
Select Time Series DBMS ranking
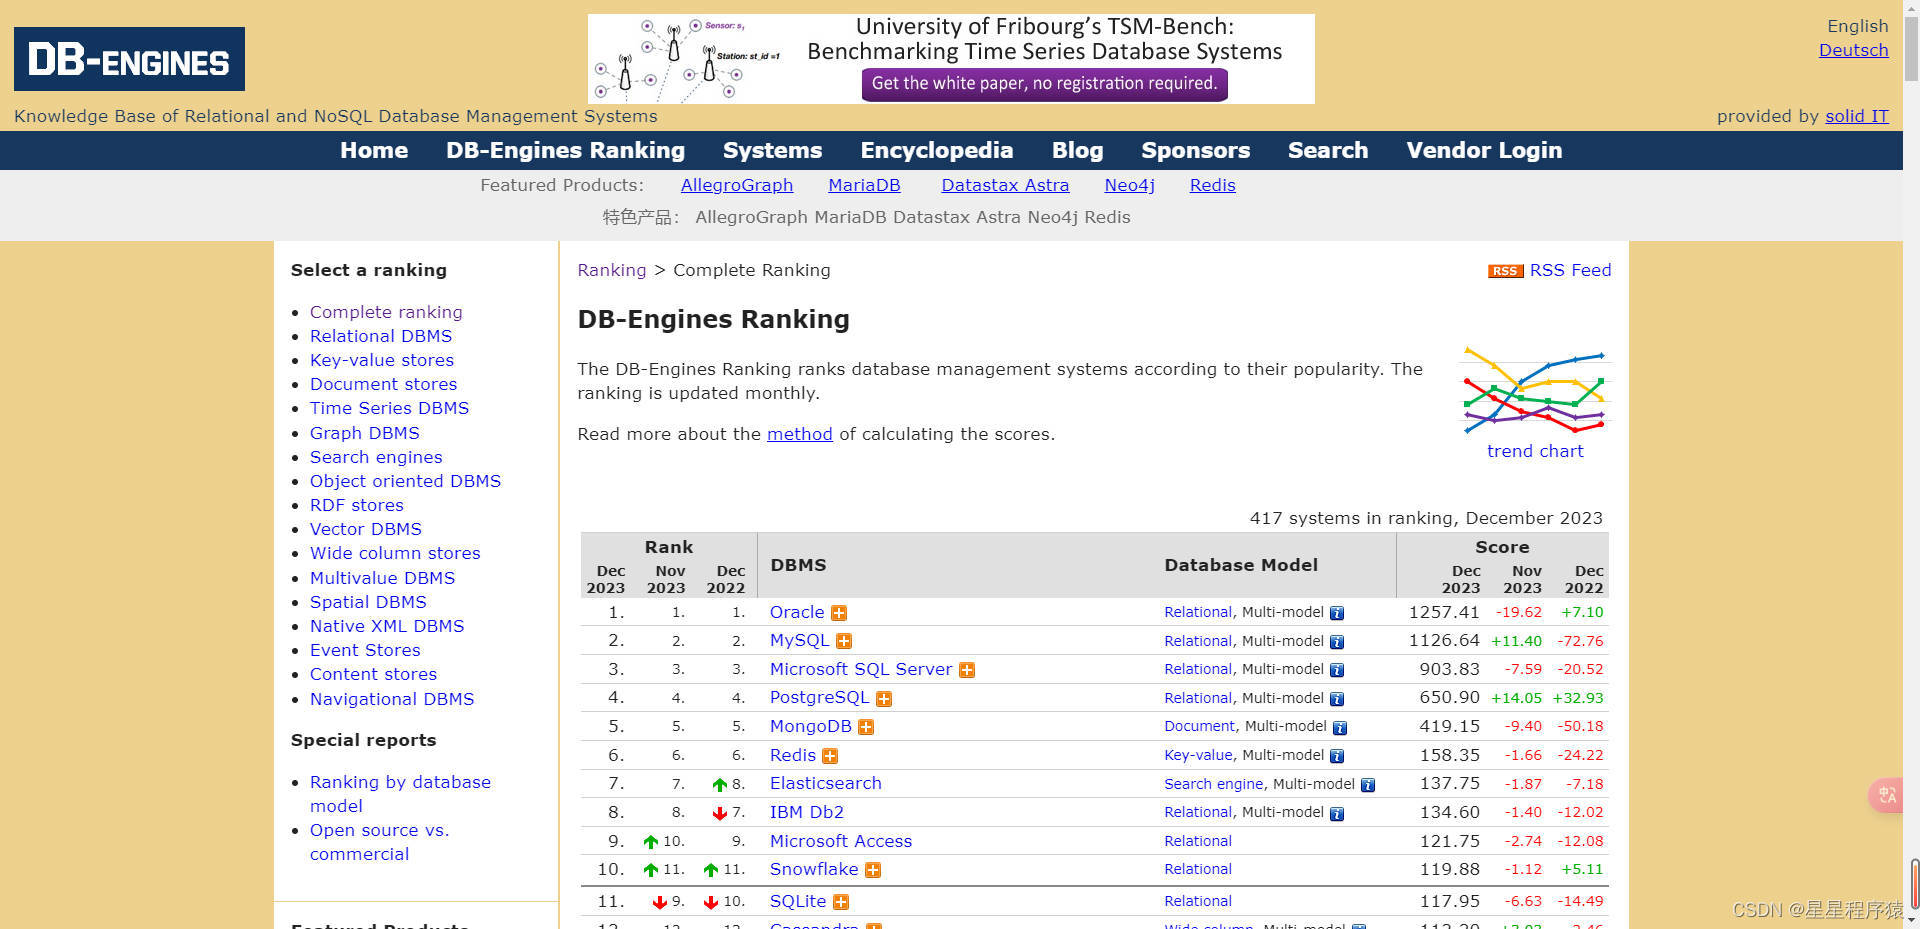(x=389, y=408)
